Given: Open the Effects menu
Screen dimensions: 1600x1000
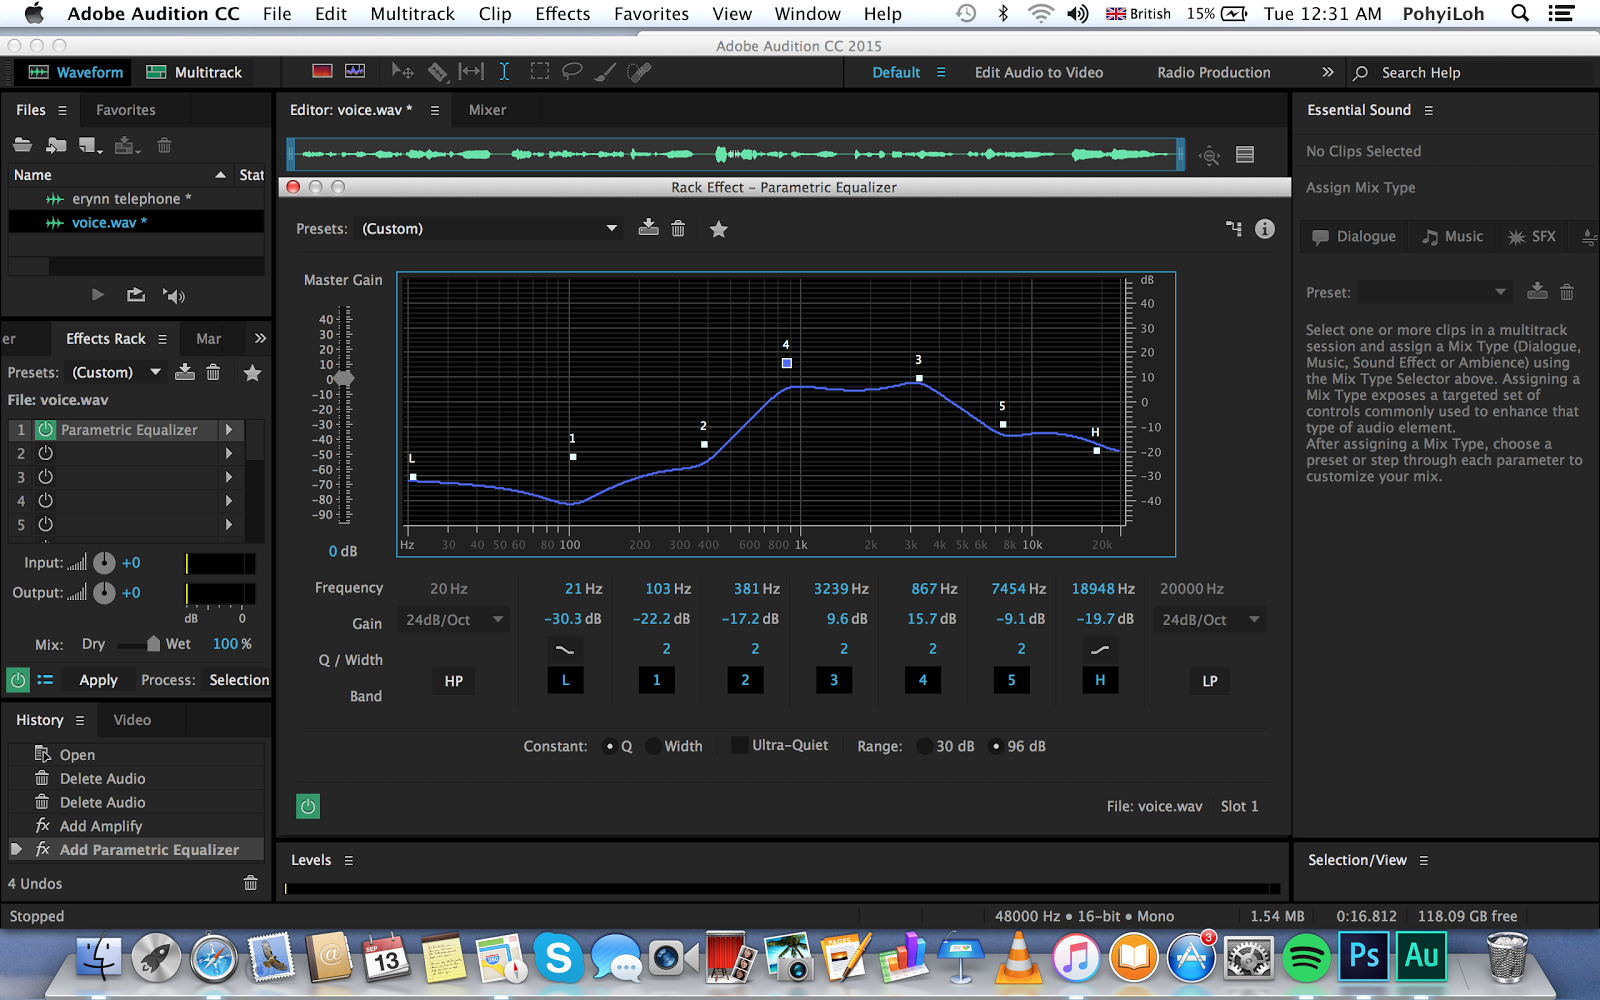Looking at the screenshot, I should click(x=563, y=13).
